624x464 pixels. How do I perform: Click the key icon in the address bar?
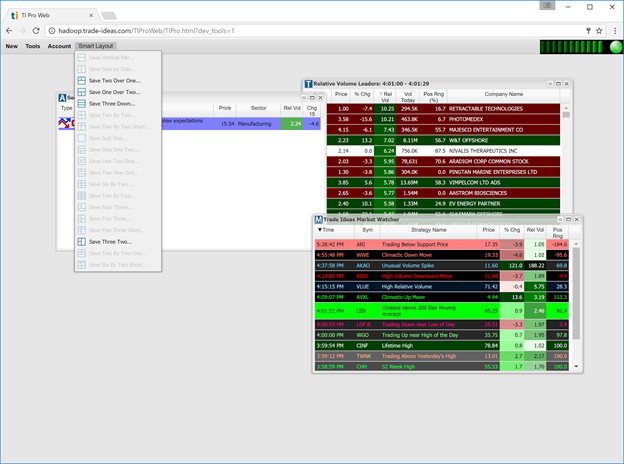(x=588, y=31)
